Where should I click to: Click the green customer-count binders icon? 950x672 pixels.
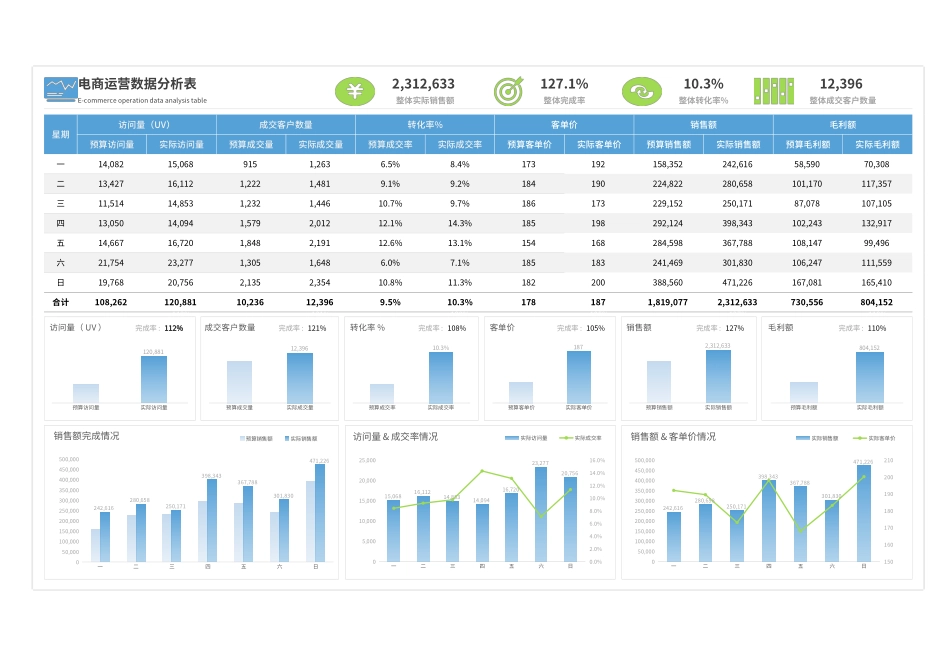click(774, 91)
